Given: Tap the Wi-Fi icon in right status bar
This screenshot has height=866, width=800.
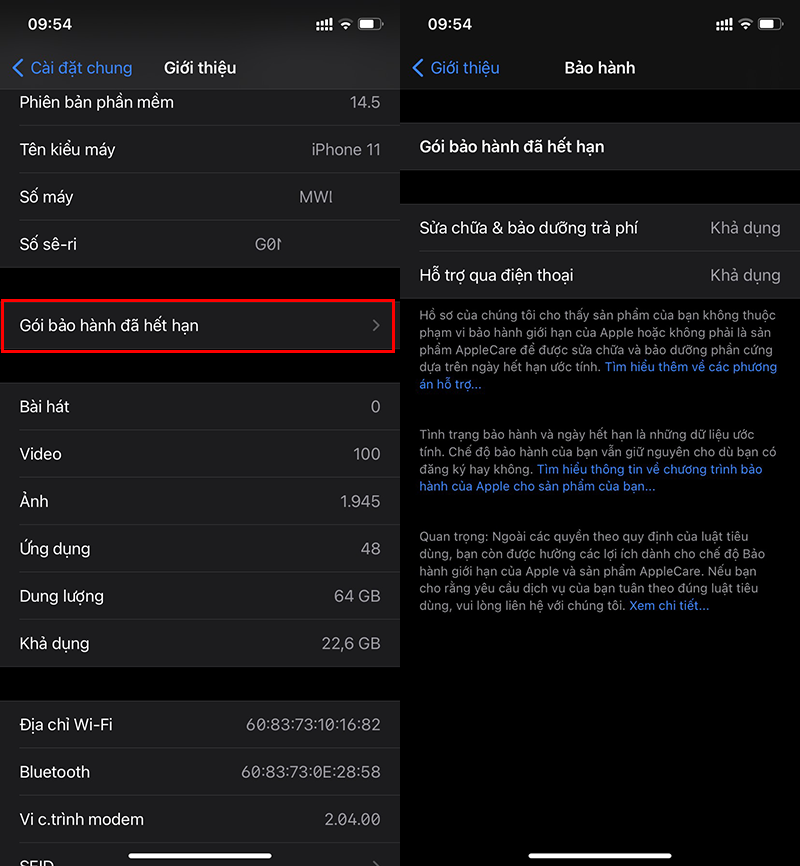Looking at the screenshot, I should coord(746,23).
